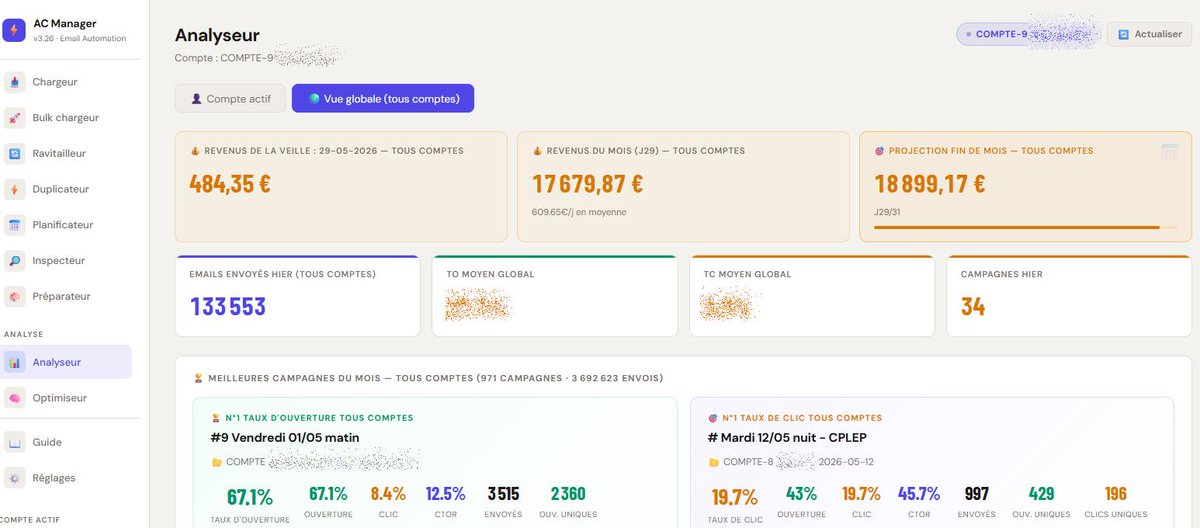1200x528 pixels.
Task: Click COMPTE-9 account selector pill
Action: (x=1028, y=34)
